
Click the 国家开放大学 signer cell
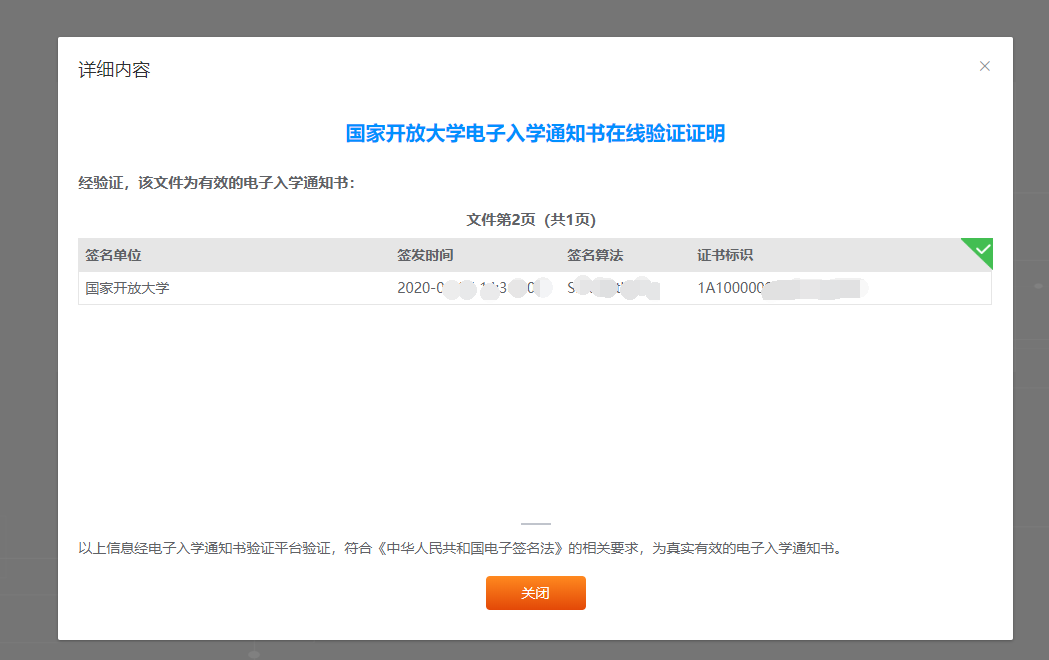pyautogui.click(x=127, y=288)
